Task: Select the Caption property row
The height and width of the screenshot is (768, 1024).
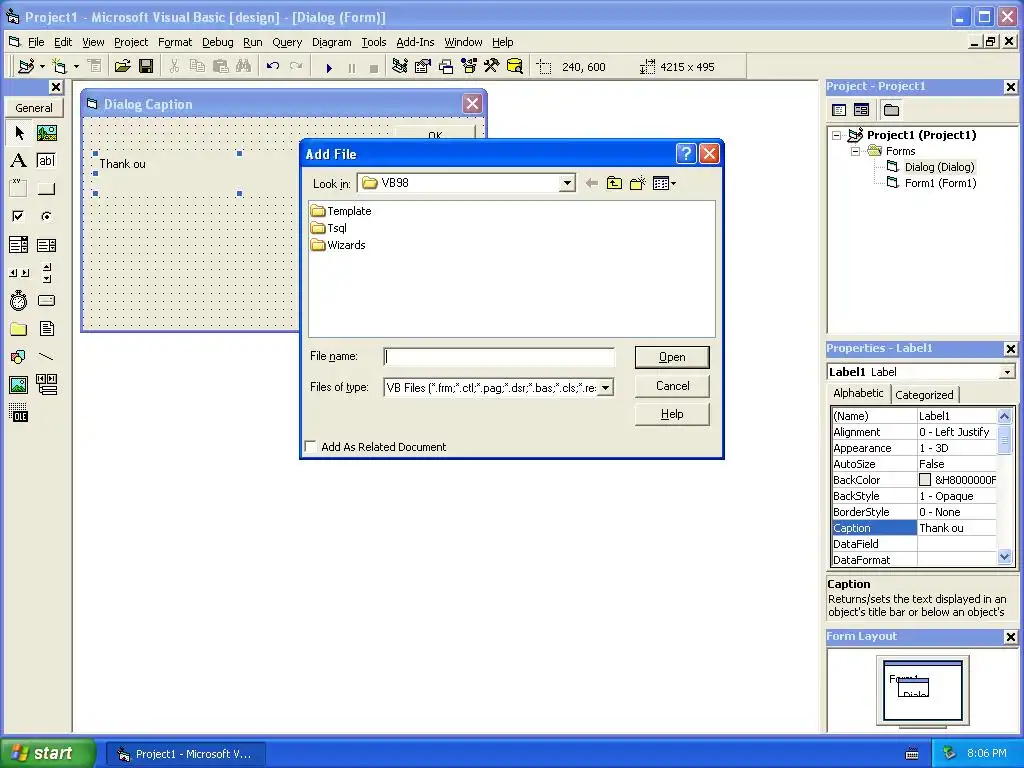Action: (x=914, y=528)
